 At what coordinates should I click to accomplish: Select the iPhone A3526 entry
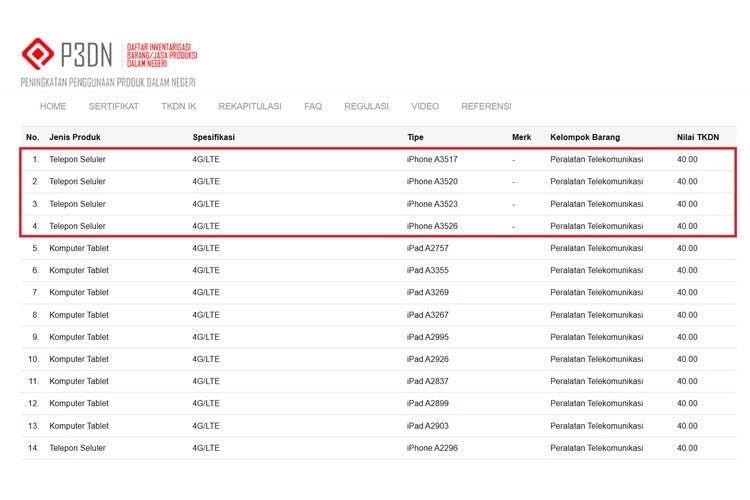[432, 226]
